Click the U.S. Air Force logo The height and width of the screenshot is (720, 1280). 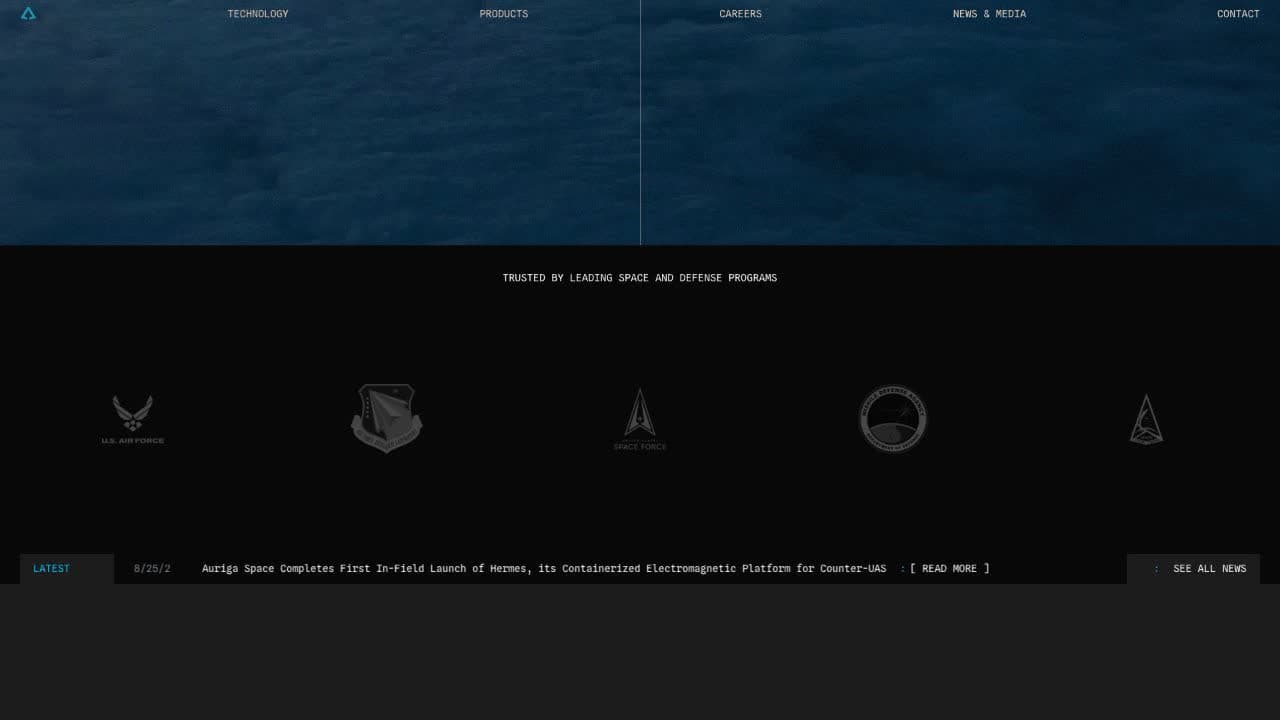pyautogui.click(x=133, y=419)
